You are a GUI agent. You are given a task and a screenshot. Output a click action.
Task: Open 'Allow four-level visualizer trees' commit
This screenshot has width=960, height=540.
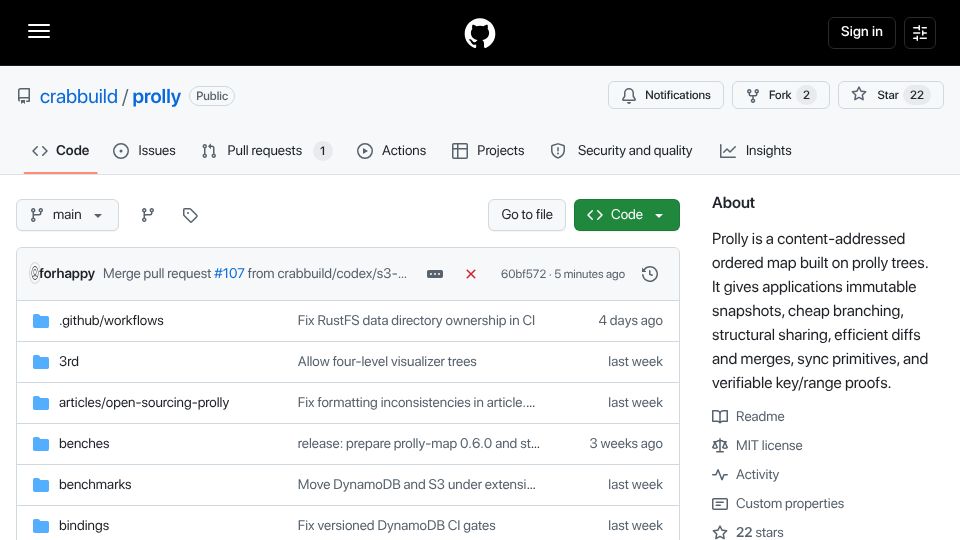(387, 362)
